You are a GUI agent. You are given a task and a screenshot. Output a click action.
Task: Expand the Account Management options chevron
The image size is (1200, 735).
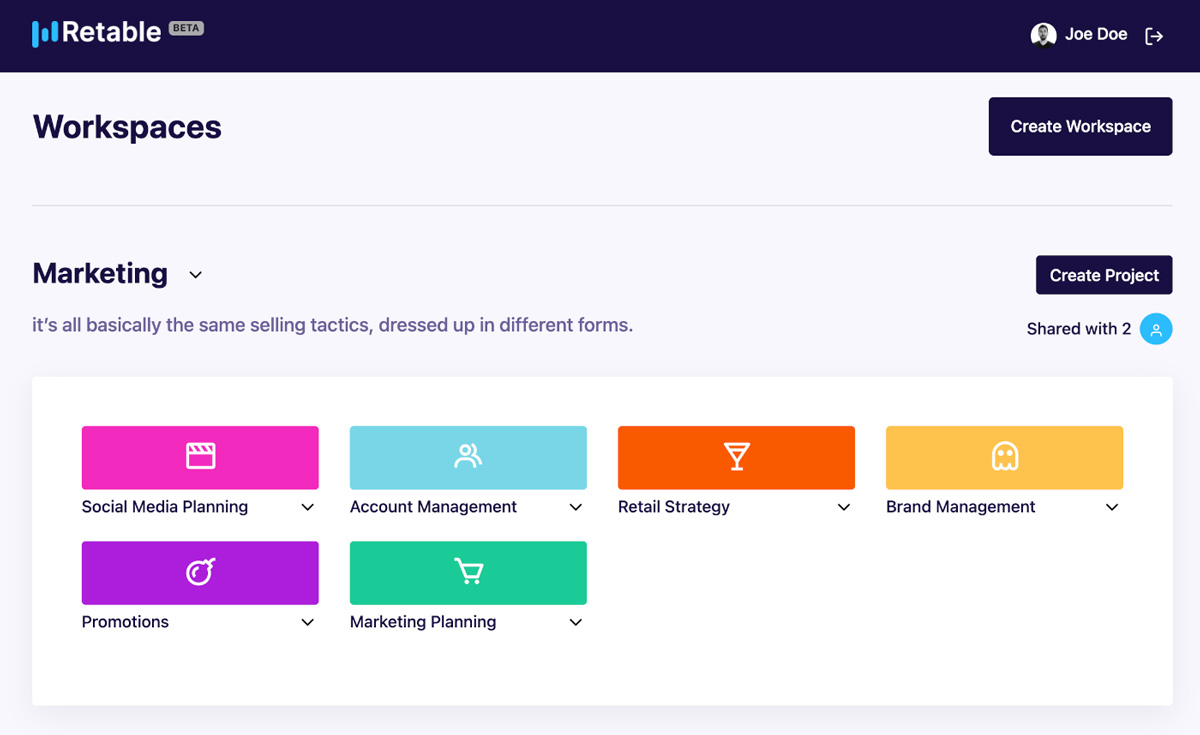[575, 508]
